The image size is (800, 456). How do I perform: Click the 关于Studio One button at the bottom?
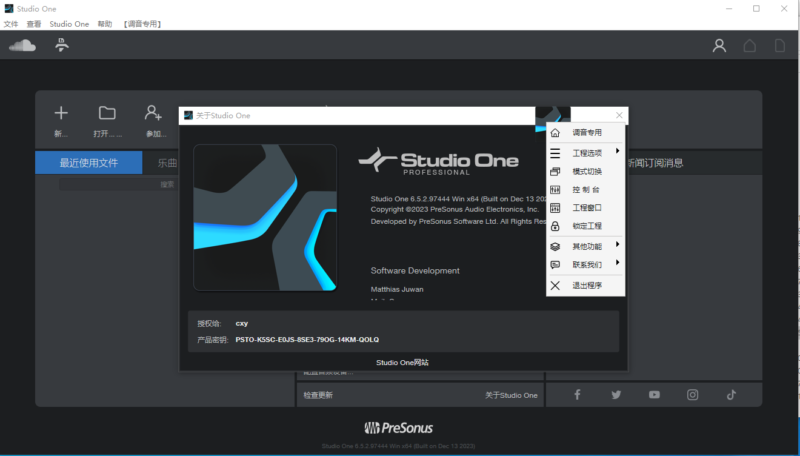pyautogui.click(x=511, y=395)
